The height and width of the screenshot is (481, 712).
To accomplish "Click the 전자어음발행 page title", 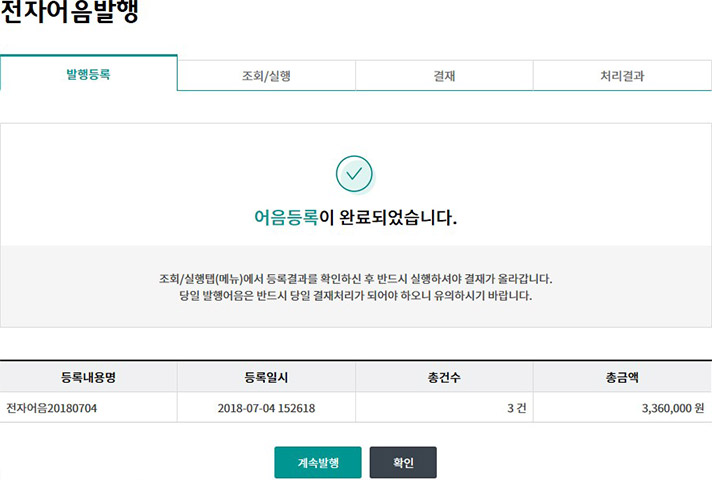I will click(x=70, y=14).
